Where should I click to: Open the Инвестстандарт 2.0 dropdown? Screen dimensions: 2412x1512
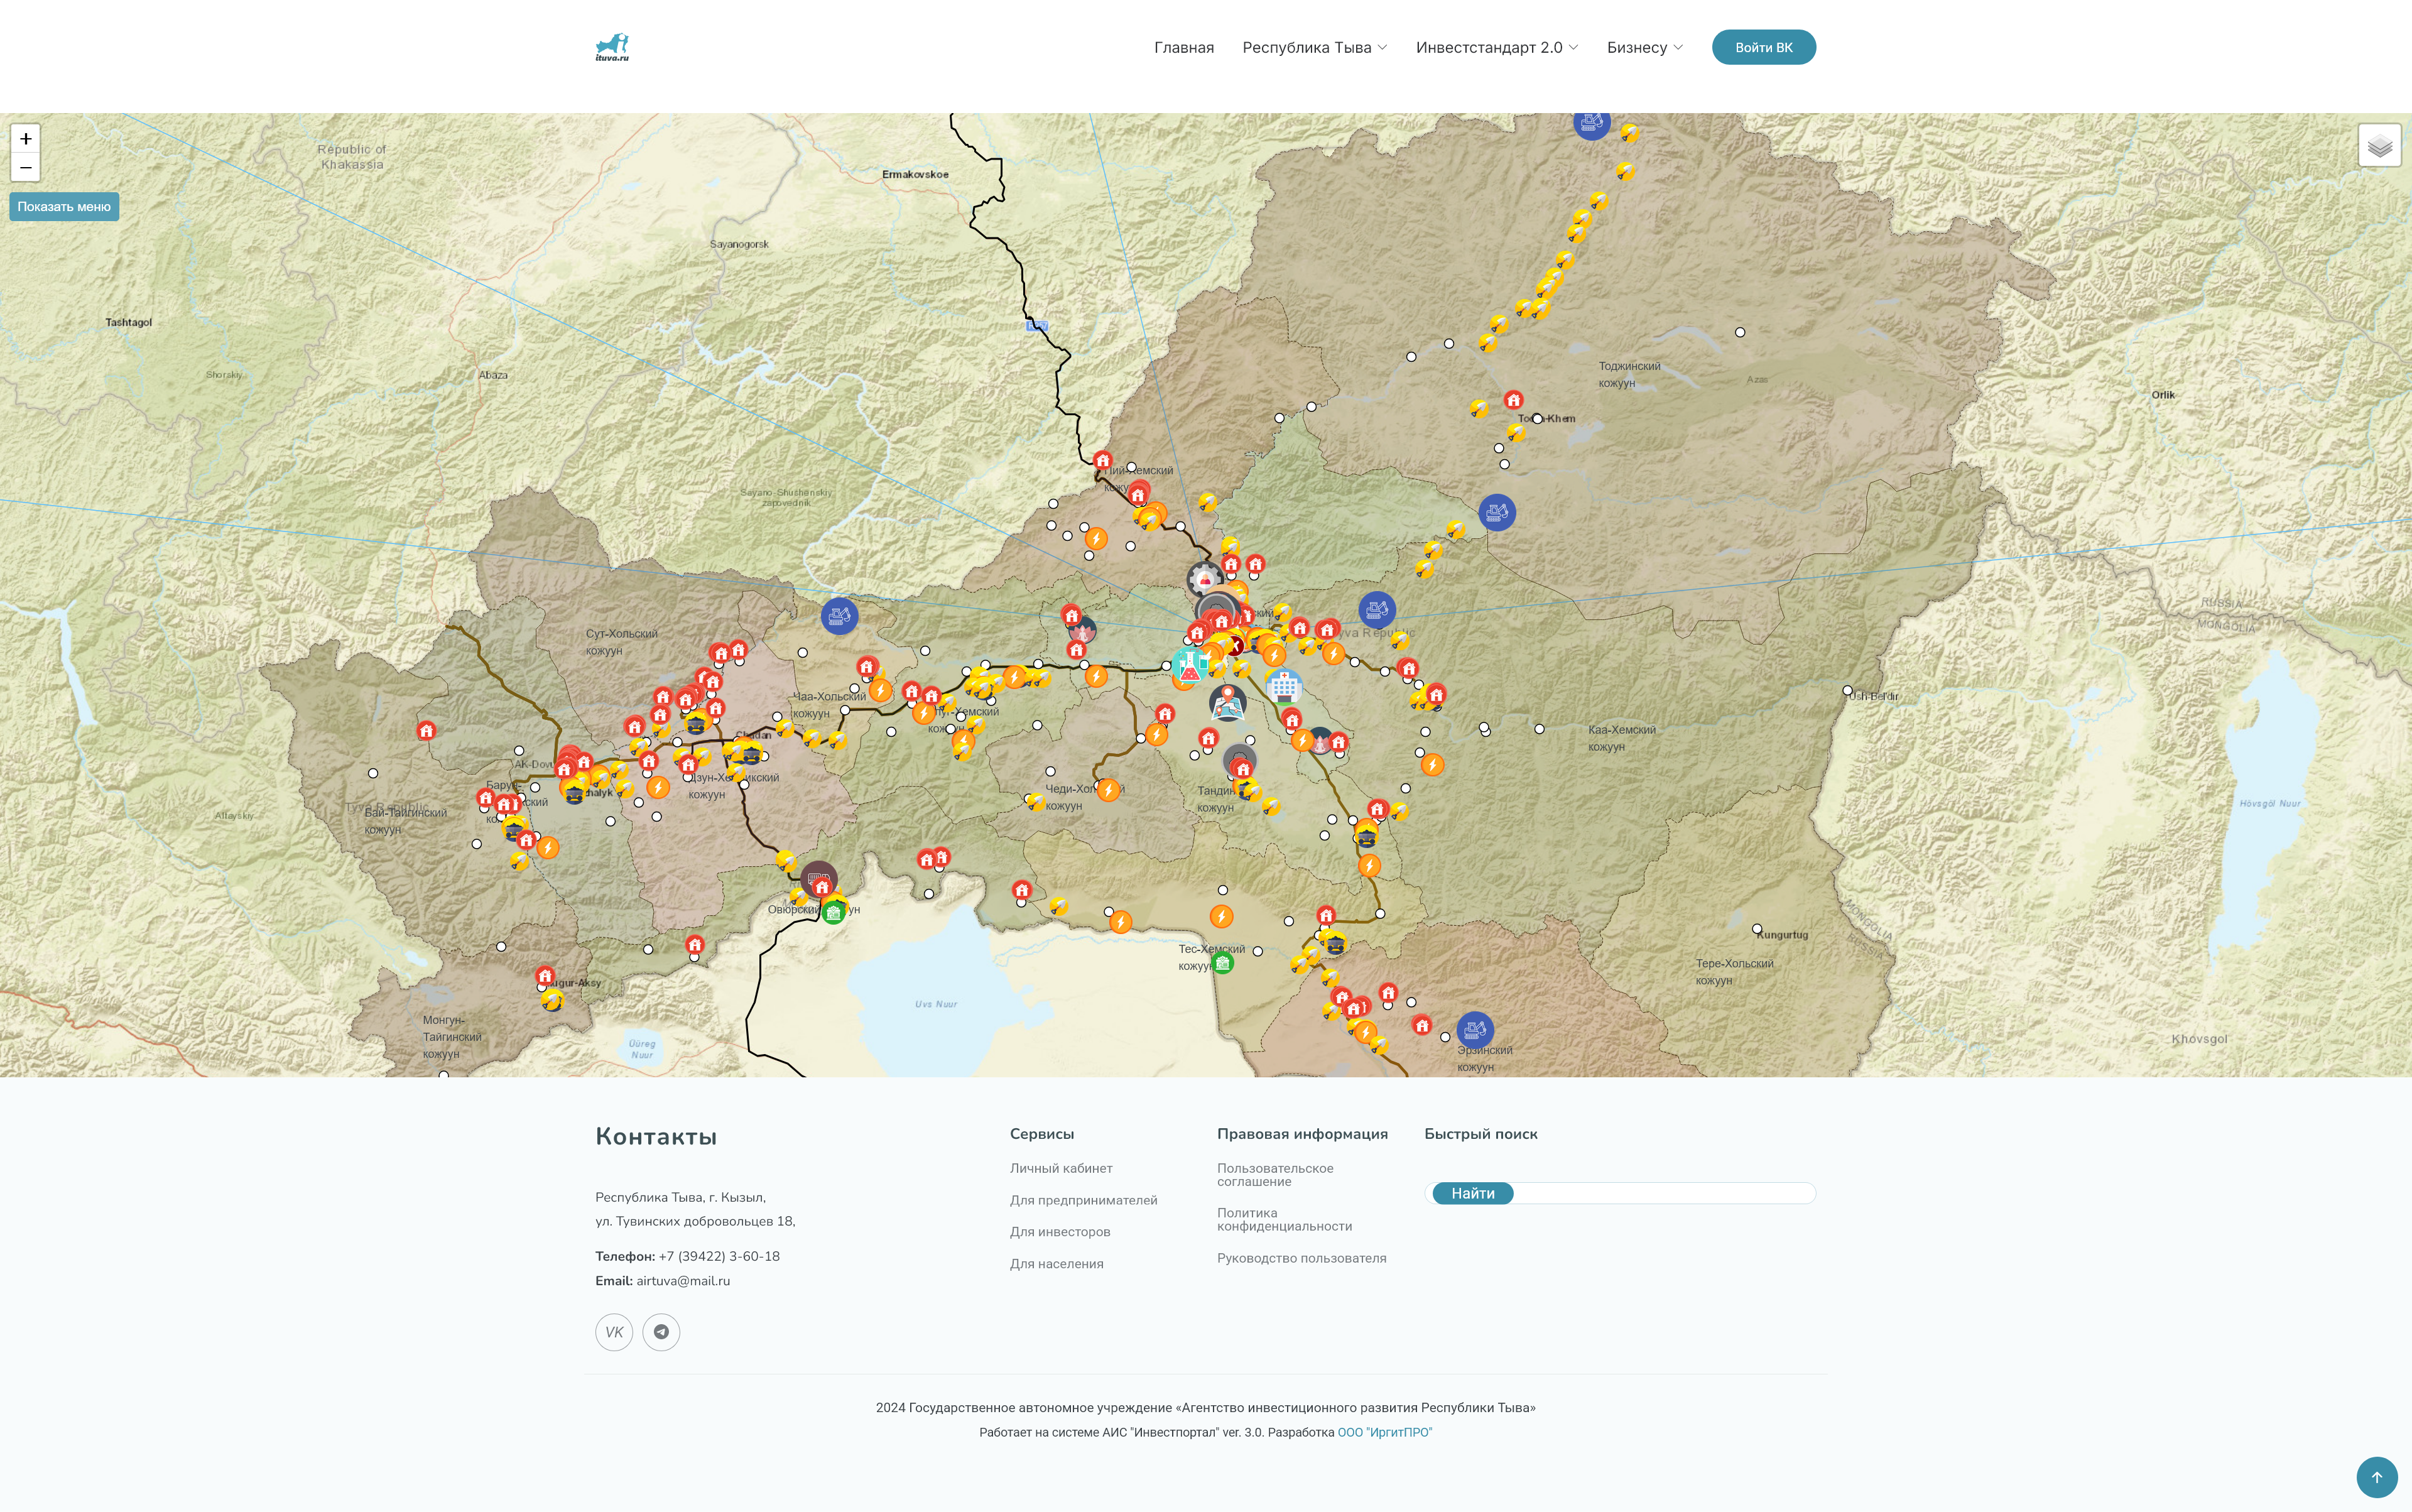tap(1489, 46)
